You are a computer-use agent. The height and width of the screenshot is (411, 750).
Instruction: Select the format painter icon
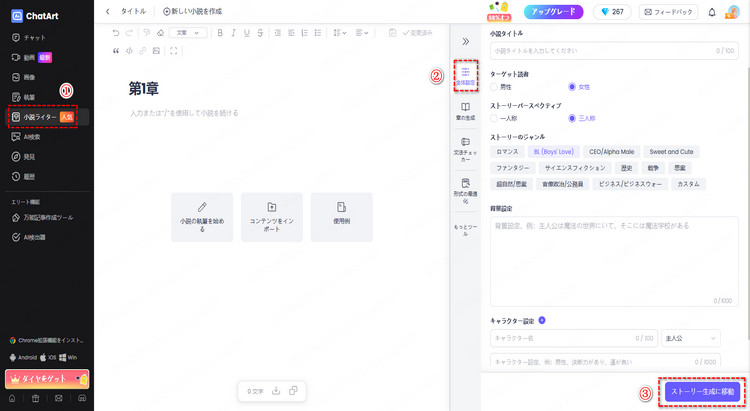(147, 33)
